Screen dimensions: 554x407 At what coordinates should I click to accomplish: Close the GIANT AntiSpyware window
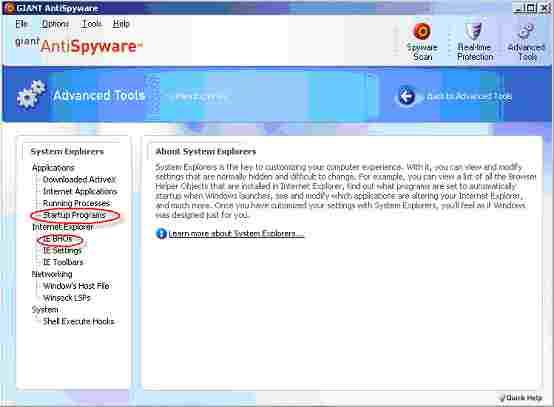point(545,8)
